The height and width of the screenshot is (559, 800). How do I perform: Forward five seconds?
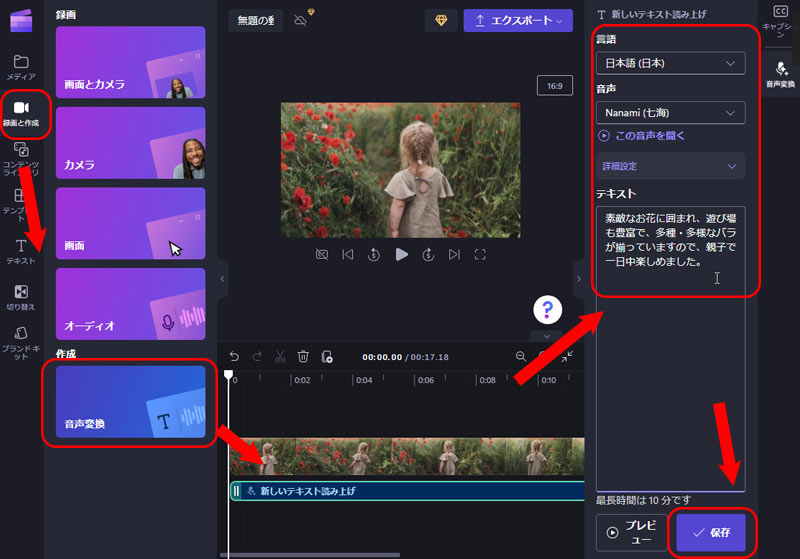click(428, 254)
